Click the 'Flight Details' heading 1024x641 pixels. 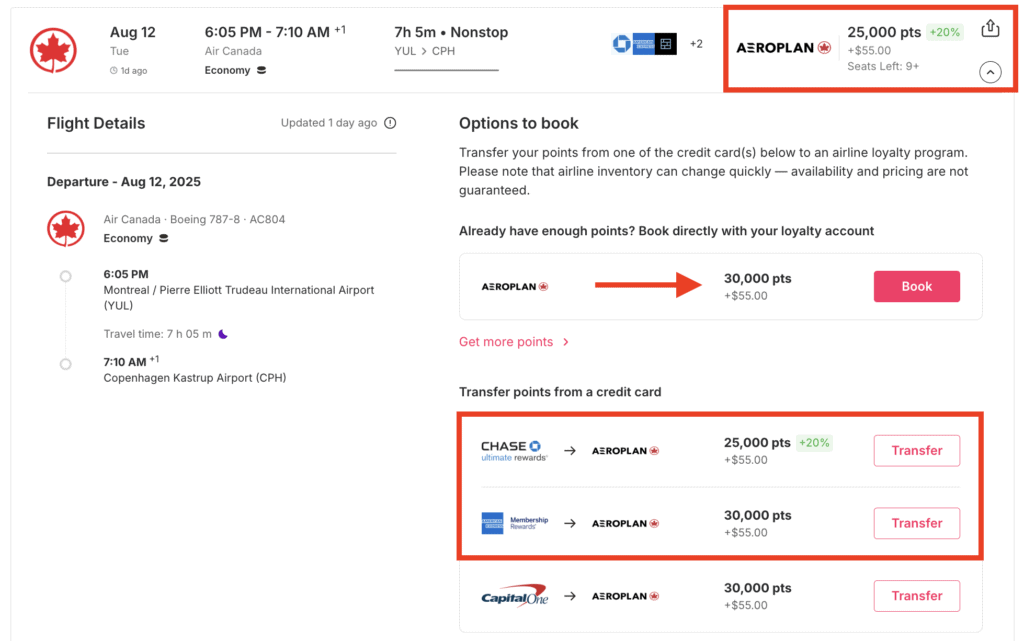pyautogui.click(x=96, y=123)
